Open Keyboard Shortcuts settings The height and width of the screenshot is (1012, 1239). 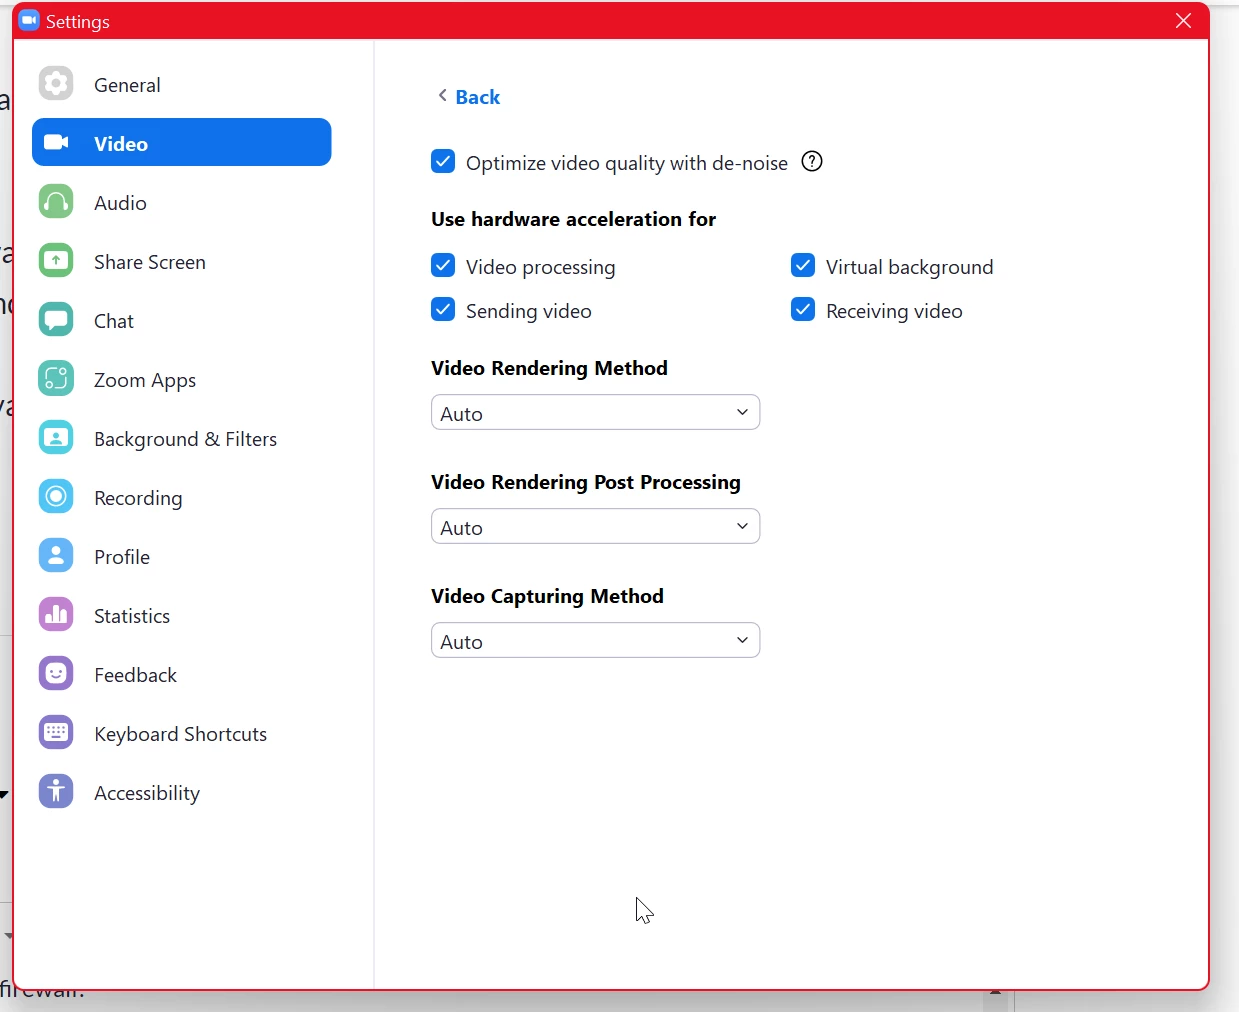[x=182, y=733]
